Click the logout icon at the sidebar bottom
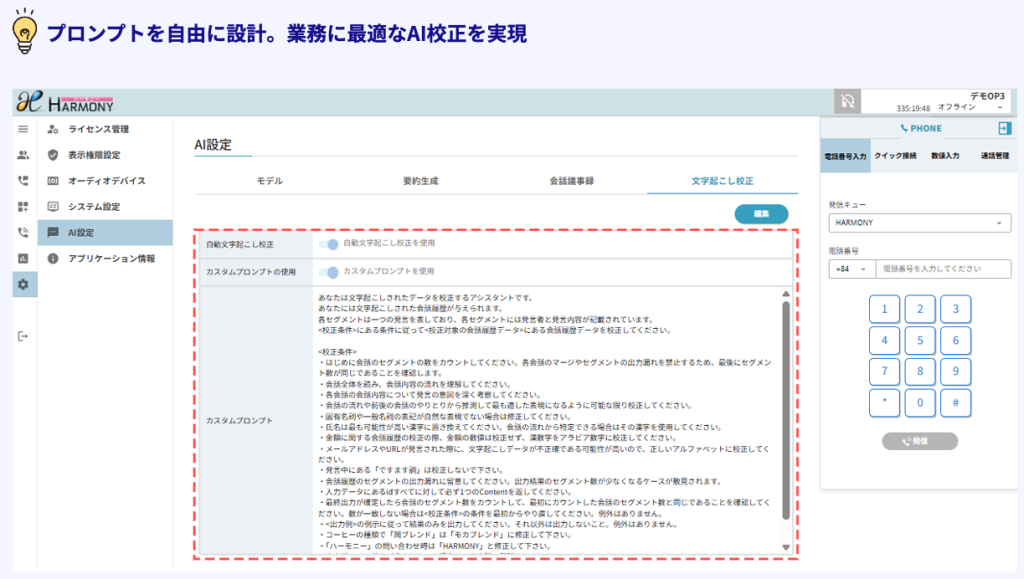Viewport: 1024px width, 579px height. 23,336
